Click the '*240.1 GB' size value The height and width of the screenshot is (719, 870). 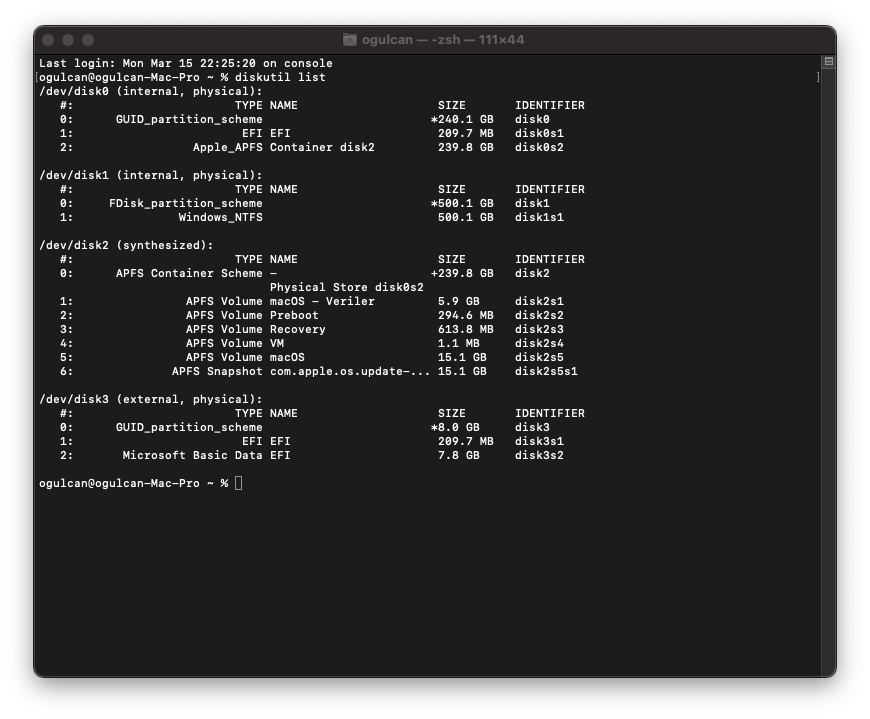[x=462, y=119]
